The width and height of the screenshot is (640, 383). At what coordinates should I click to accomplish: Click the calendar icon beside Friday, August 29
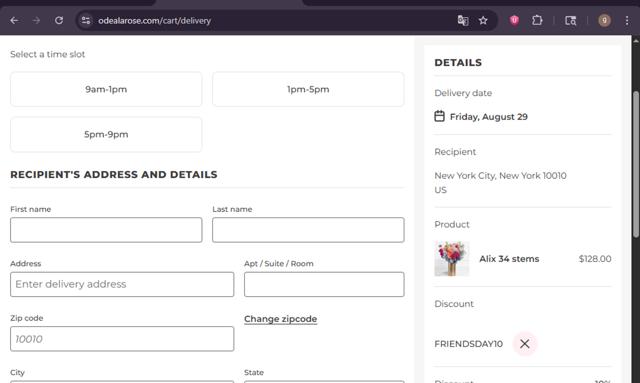click(439, 116)
